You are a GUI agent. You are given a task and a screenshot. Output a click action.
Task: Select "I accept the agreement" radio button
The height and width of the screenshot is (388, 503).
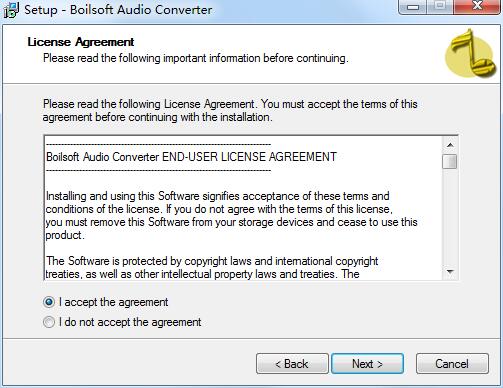pyautogui.click(x=49, y=302)
